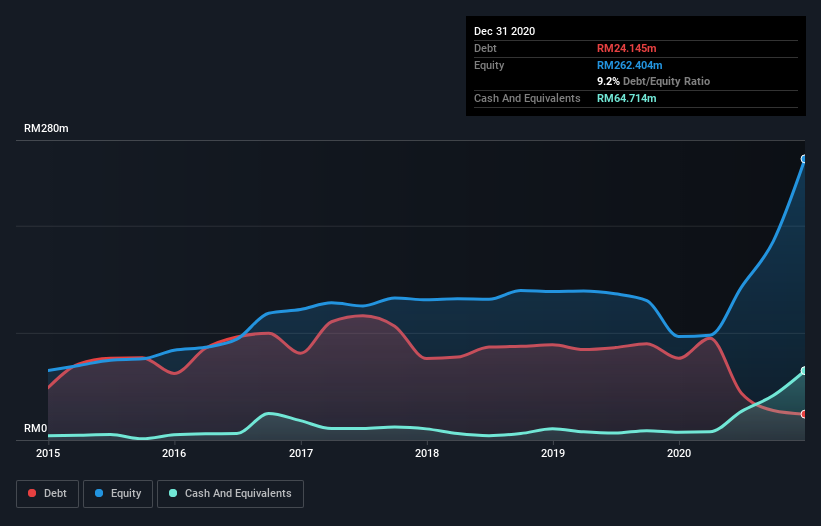Click the RM0 y-axis label
This screenshot has width=821, height=526.
tap(36, 428)
